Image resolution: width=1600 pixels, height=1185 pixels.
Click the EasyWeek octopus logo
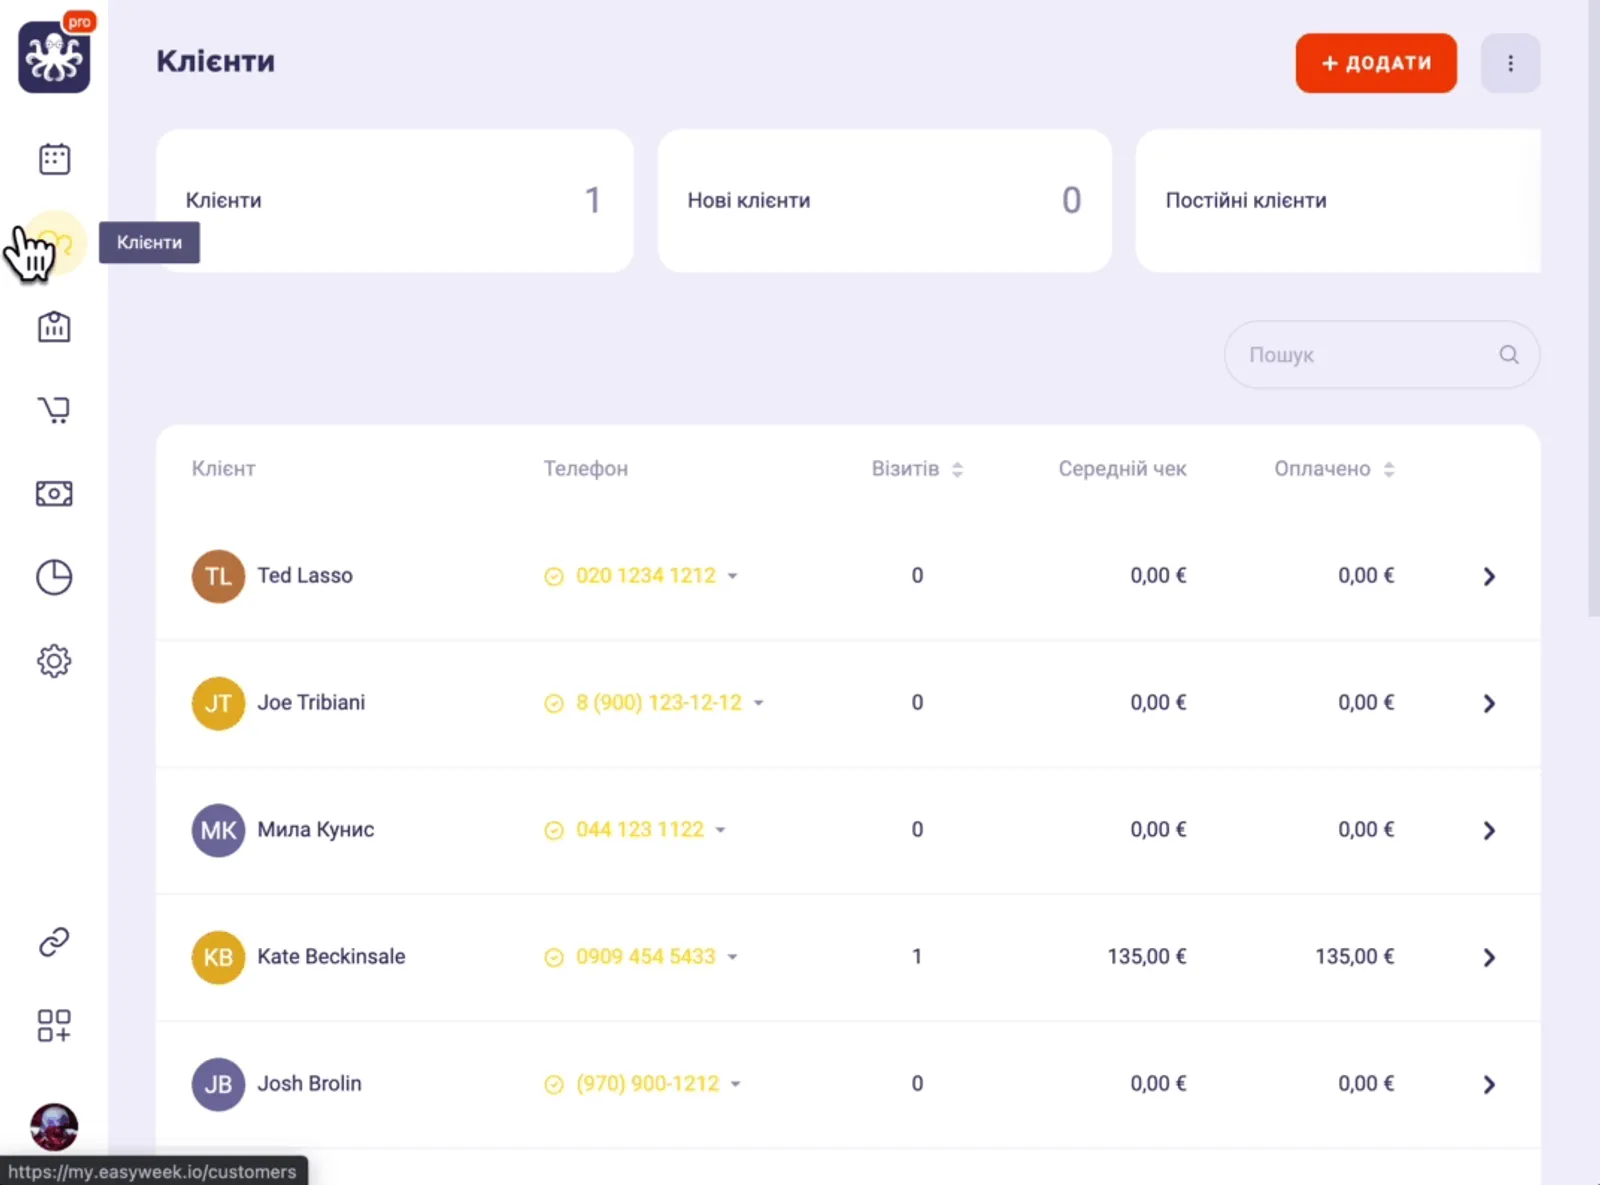pos(54,58)
